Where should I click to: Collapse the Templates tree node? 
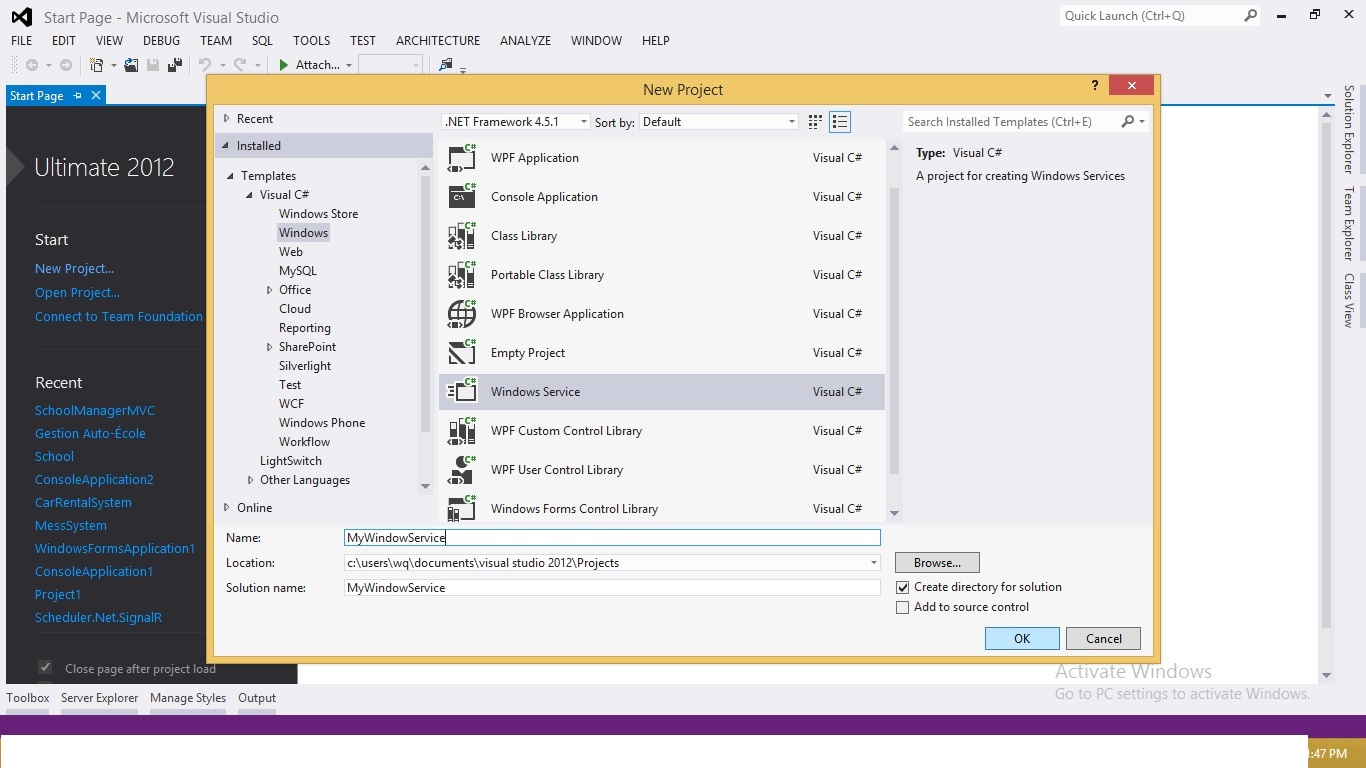tap(231, 176)
